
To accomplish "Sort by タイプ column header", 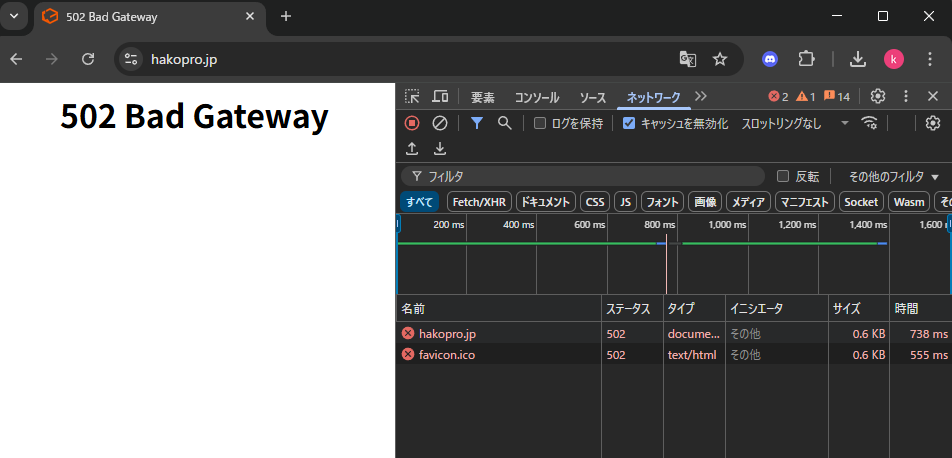I will point(694,309).
